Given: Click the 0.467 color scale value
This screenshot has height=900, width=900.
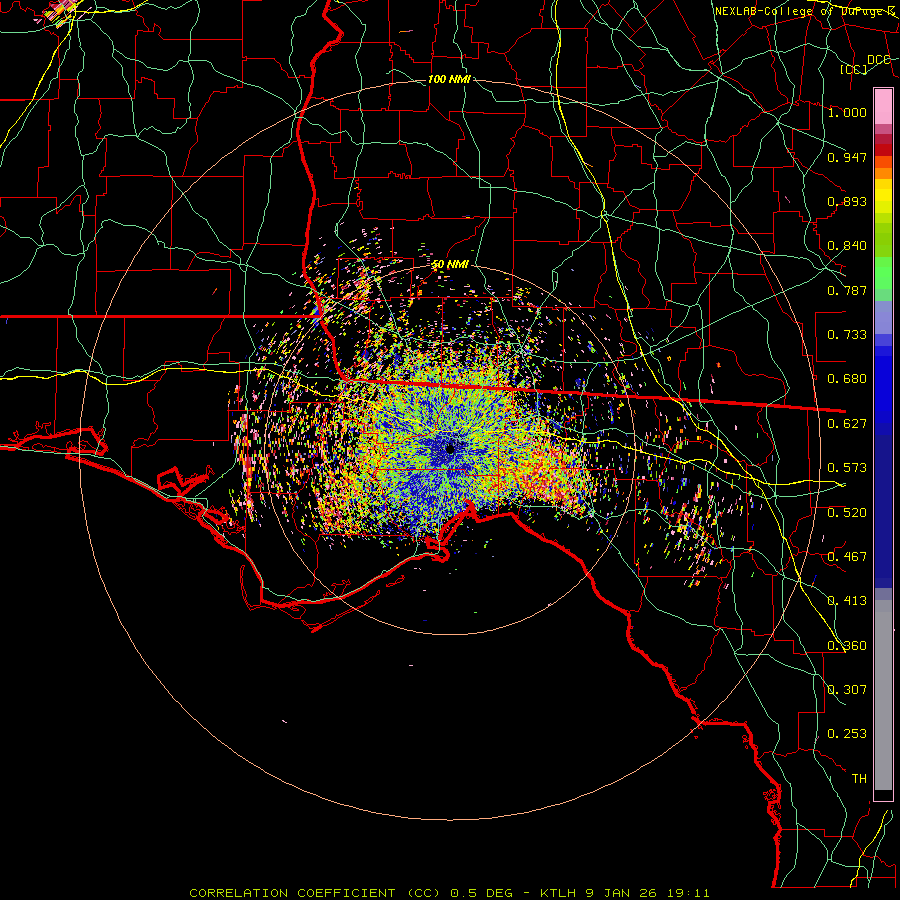Looking at the screenshot, I should pos(847,557).
